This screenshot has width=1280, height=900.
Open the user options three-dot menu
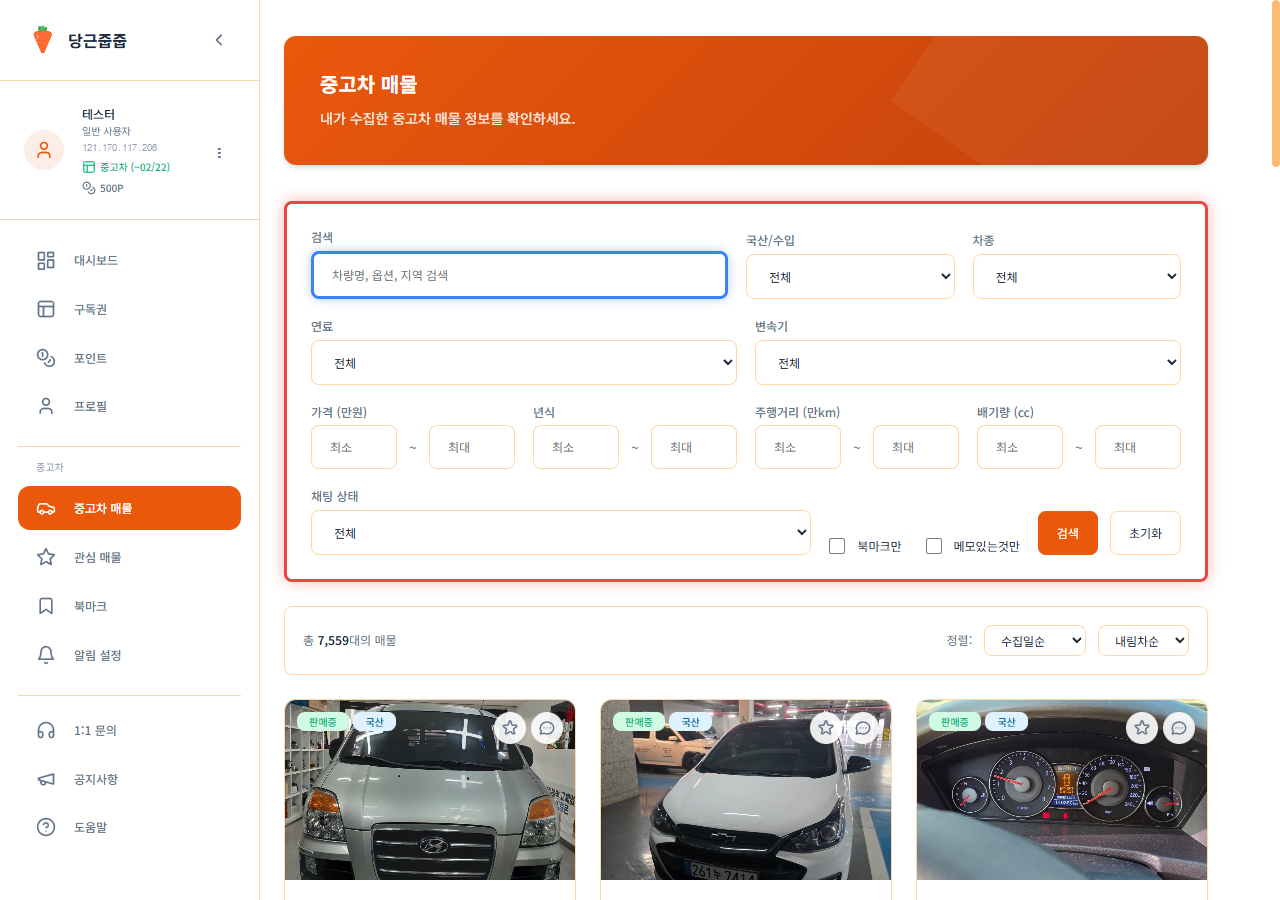coord(219,153)
